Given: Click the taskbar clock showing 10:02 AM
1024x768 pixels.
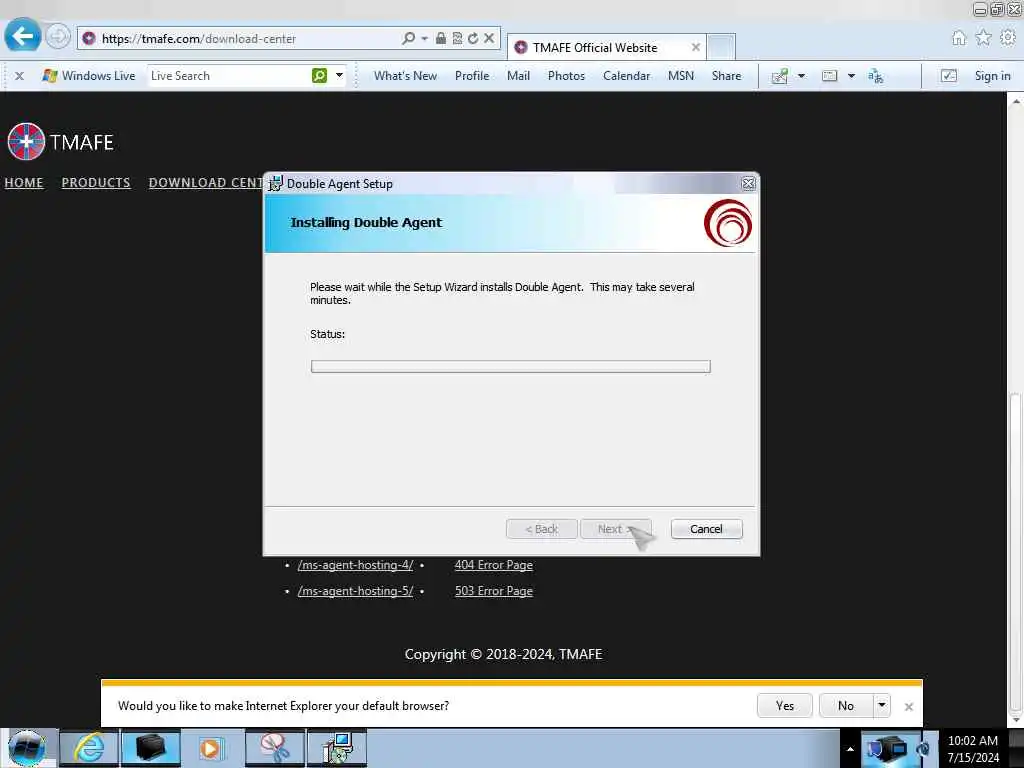Looking at the screenshot, I should (973, 749).
